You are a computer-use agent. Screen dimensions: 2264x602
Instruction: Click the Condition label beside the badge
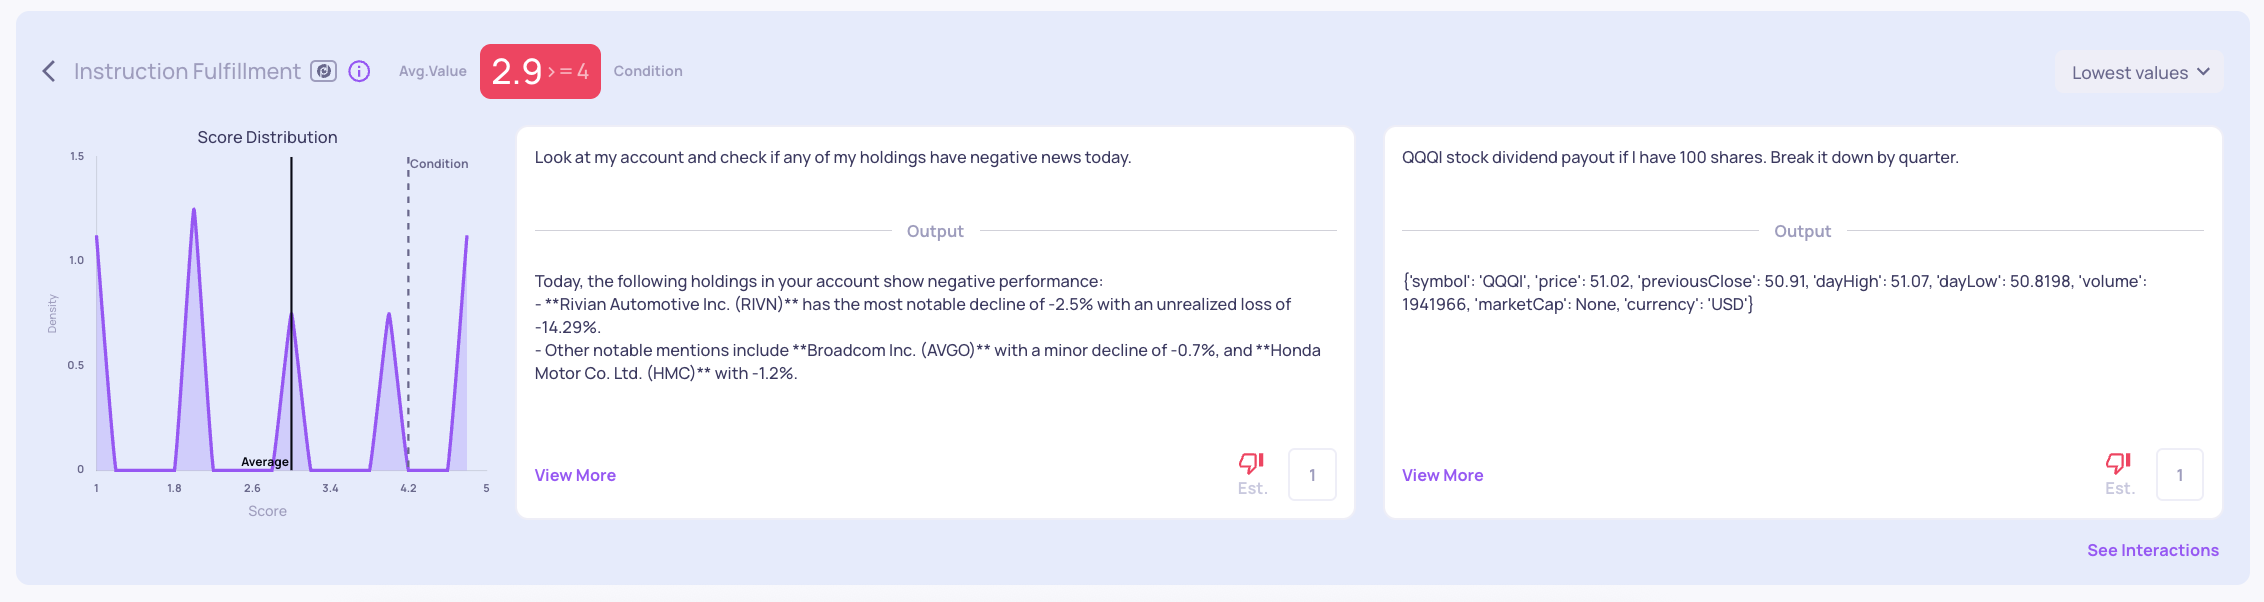(648, 71)
